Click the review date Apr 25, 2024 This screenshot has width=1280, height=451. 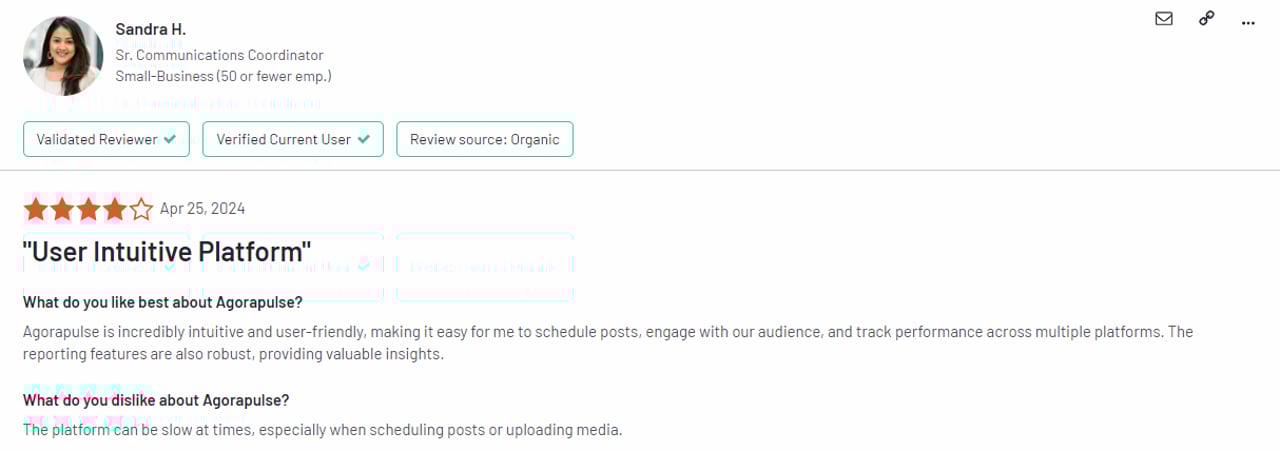(202, 209)
